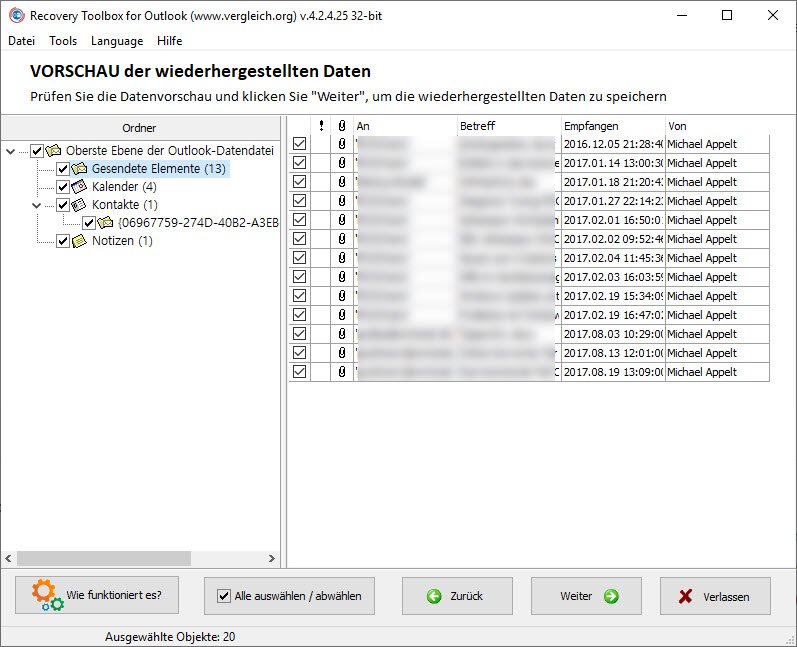This screenshot has width=797, height=647.
Task: Open the Datei menu
Action: (x=21, y=41)
